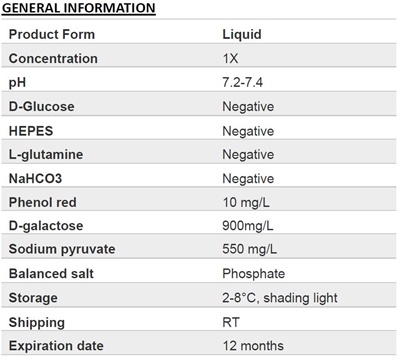Click the GENERAL INFORMATION heading
The width and height of the screenshot is (400, 361).
click(x=79, y=8)
